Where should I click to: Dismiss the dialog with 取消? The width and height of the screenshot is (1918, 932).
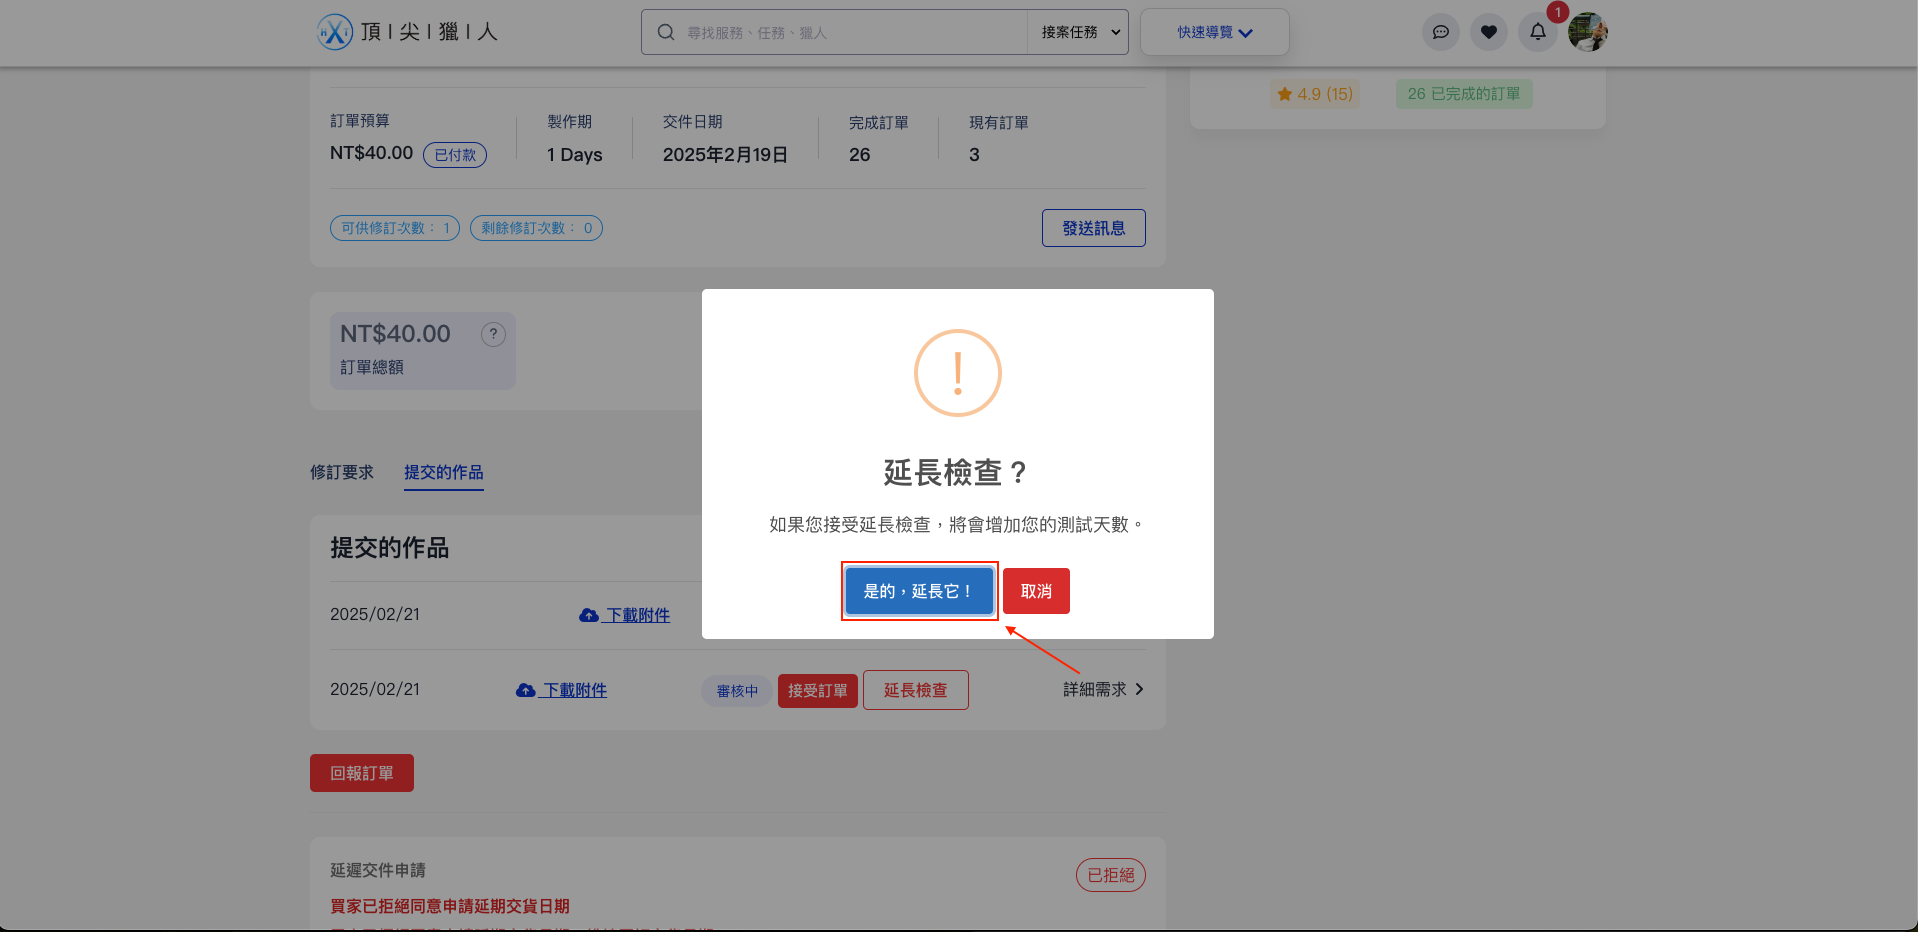coord(1035,590)
